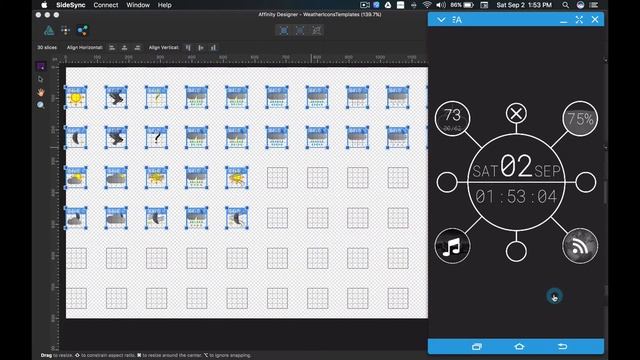Switch to the Draw persona icon
Image resolution: width=640 pixels, height=360 pixels.
[x=49, y=30]
